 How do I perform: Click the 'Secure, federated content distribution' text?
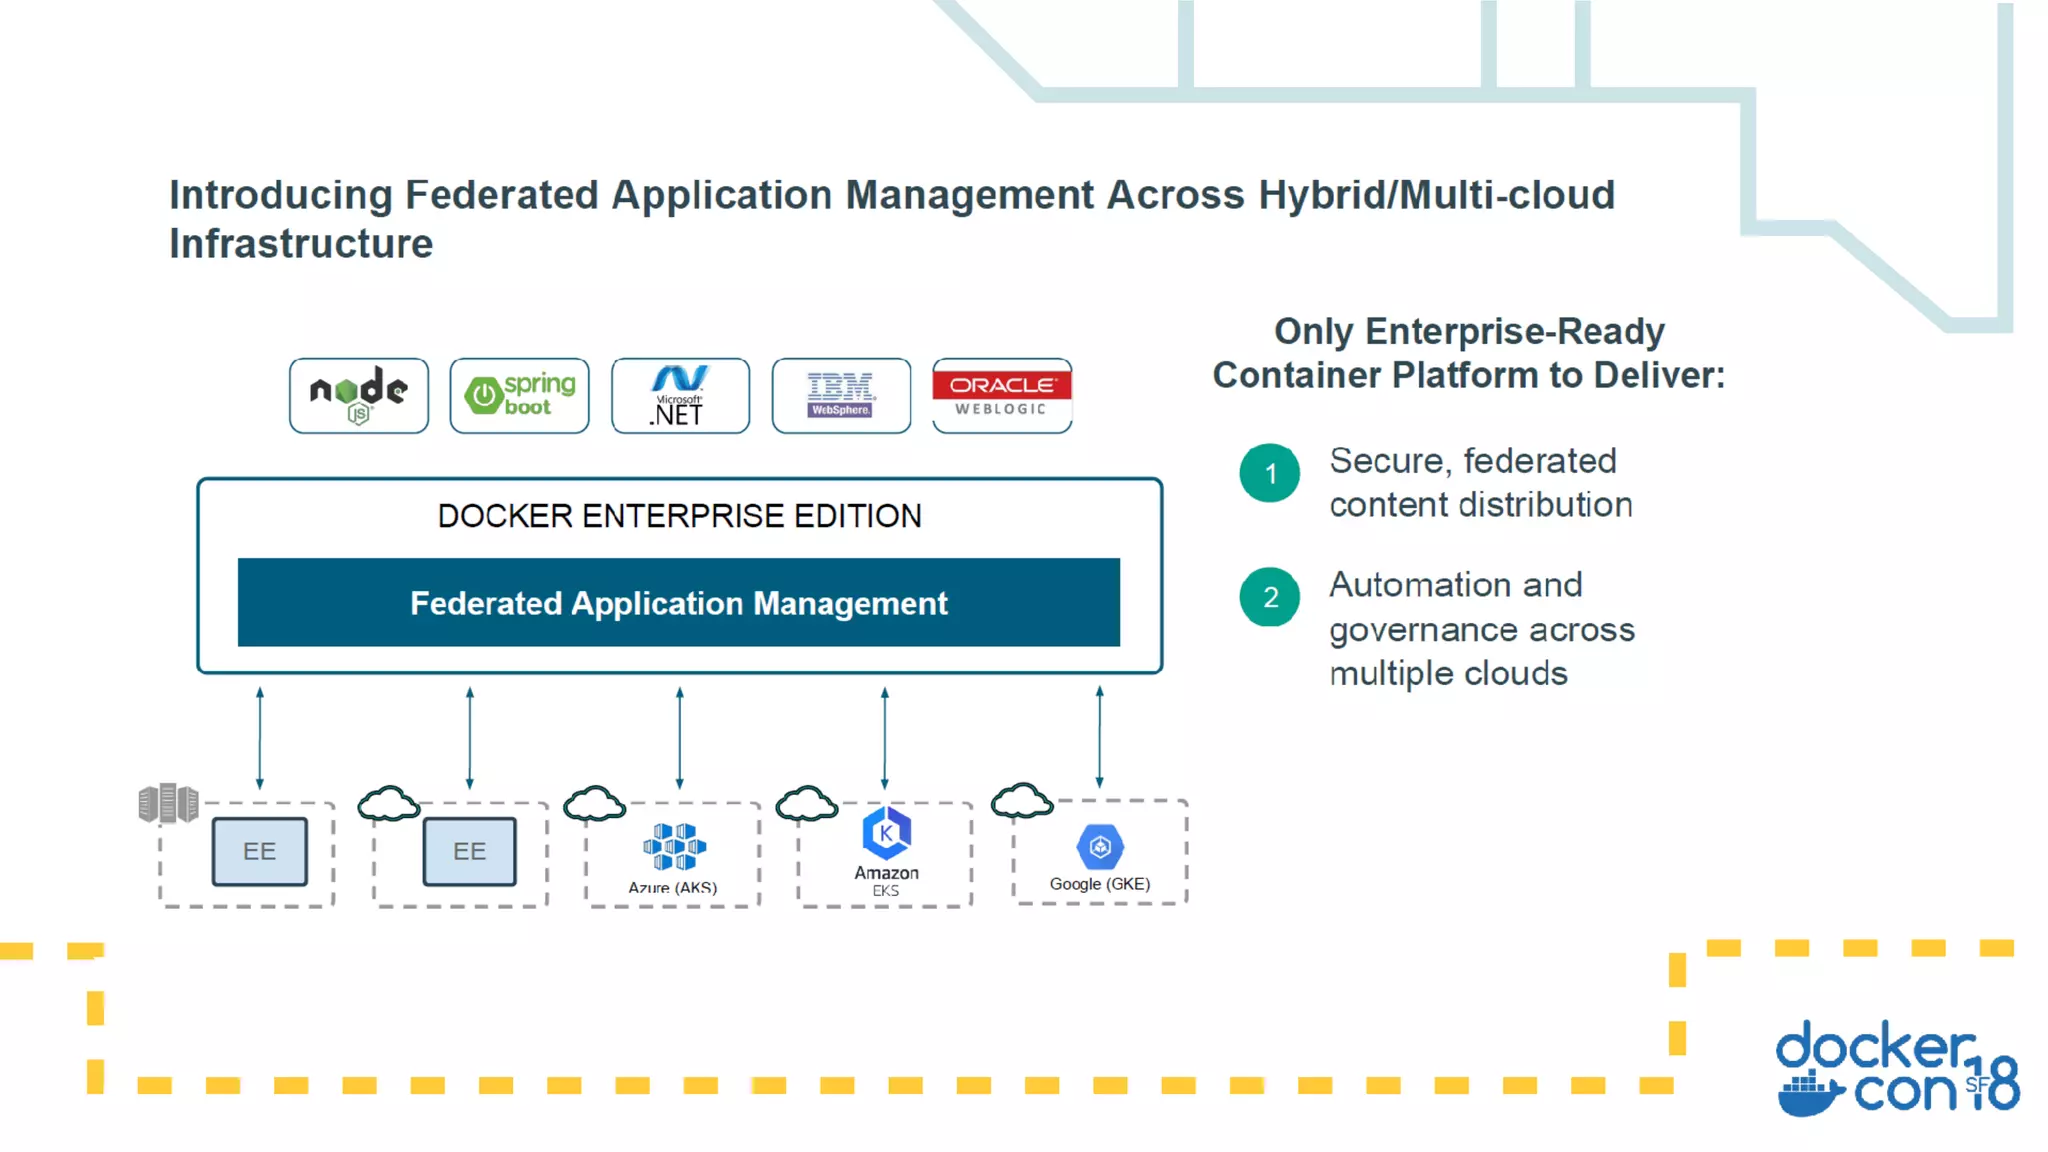point(1480,483)
